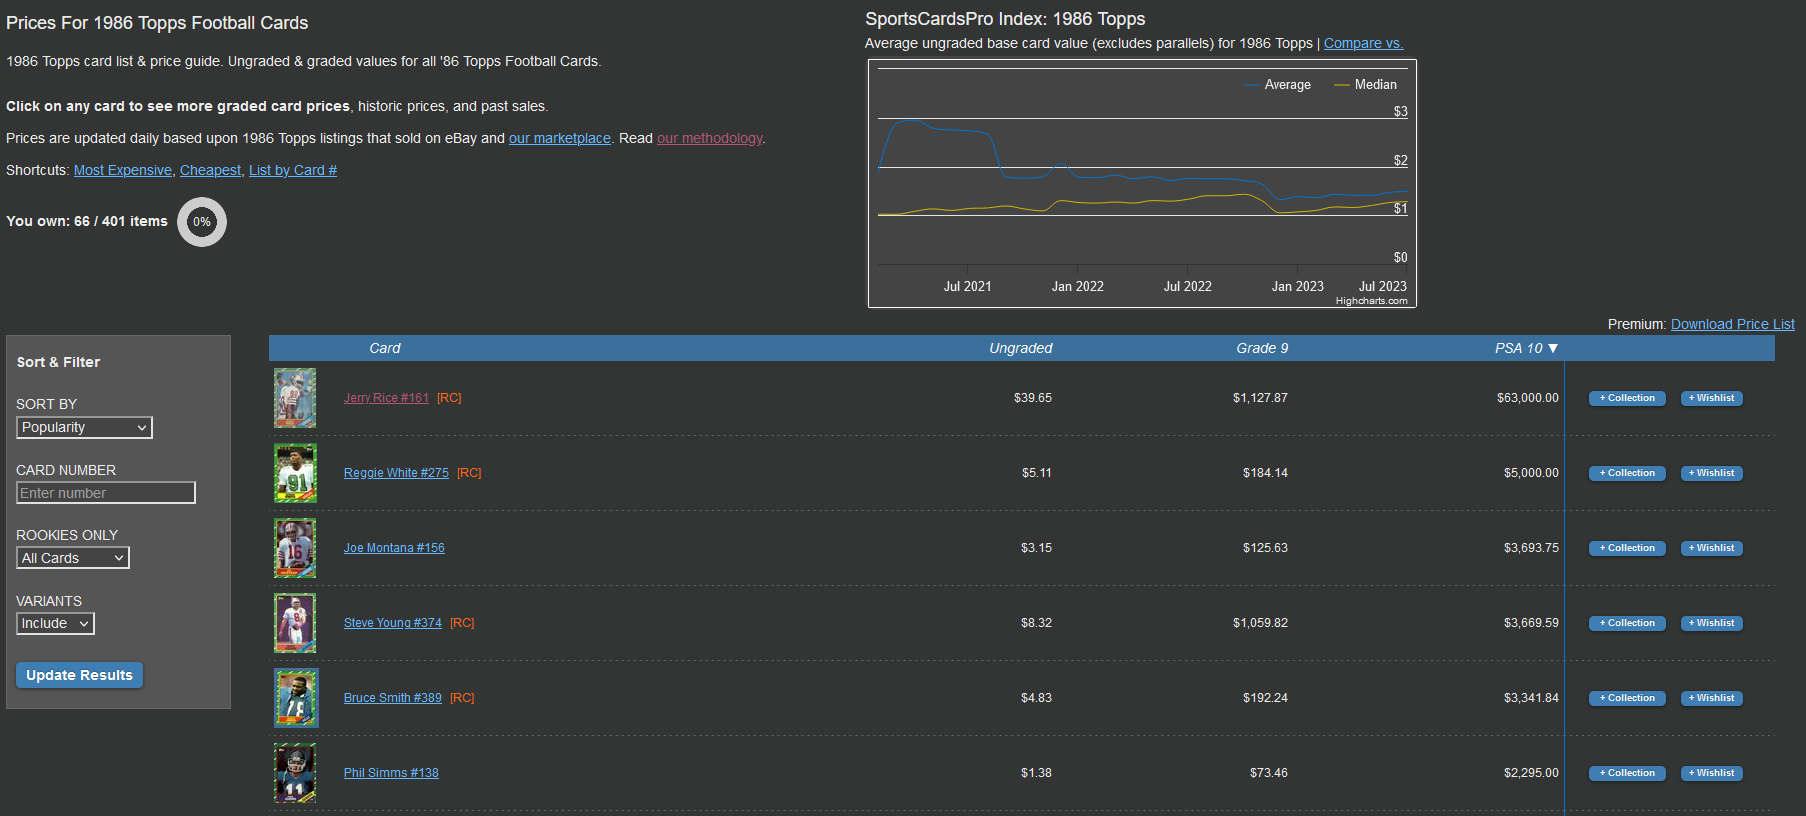This screenshot has width=1806, height=816.
Task: Add Phil Simms to Wishlist
Action: tap(1711, 773)
